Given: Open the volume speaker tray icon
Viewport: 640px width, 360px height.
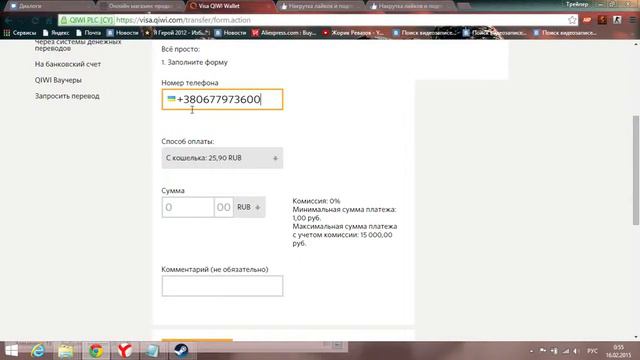Looking at the screenshot, I should click(x=576, y=351).
